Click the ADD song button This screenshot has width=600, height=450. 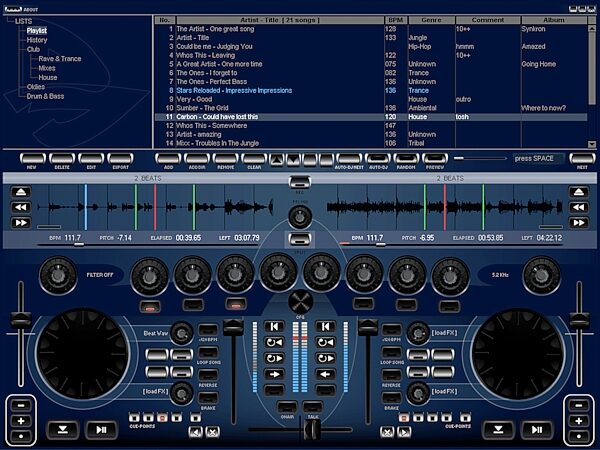click(168, 158)
